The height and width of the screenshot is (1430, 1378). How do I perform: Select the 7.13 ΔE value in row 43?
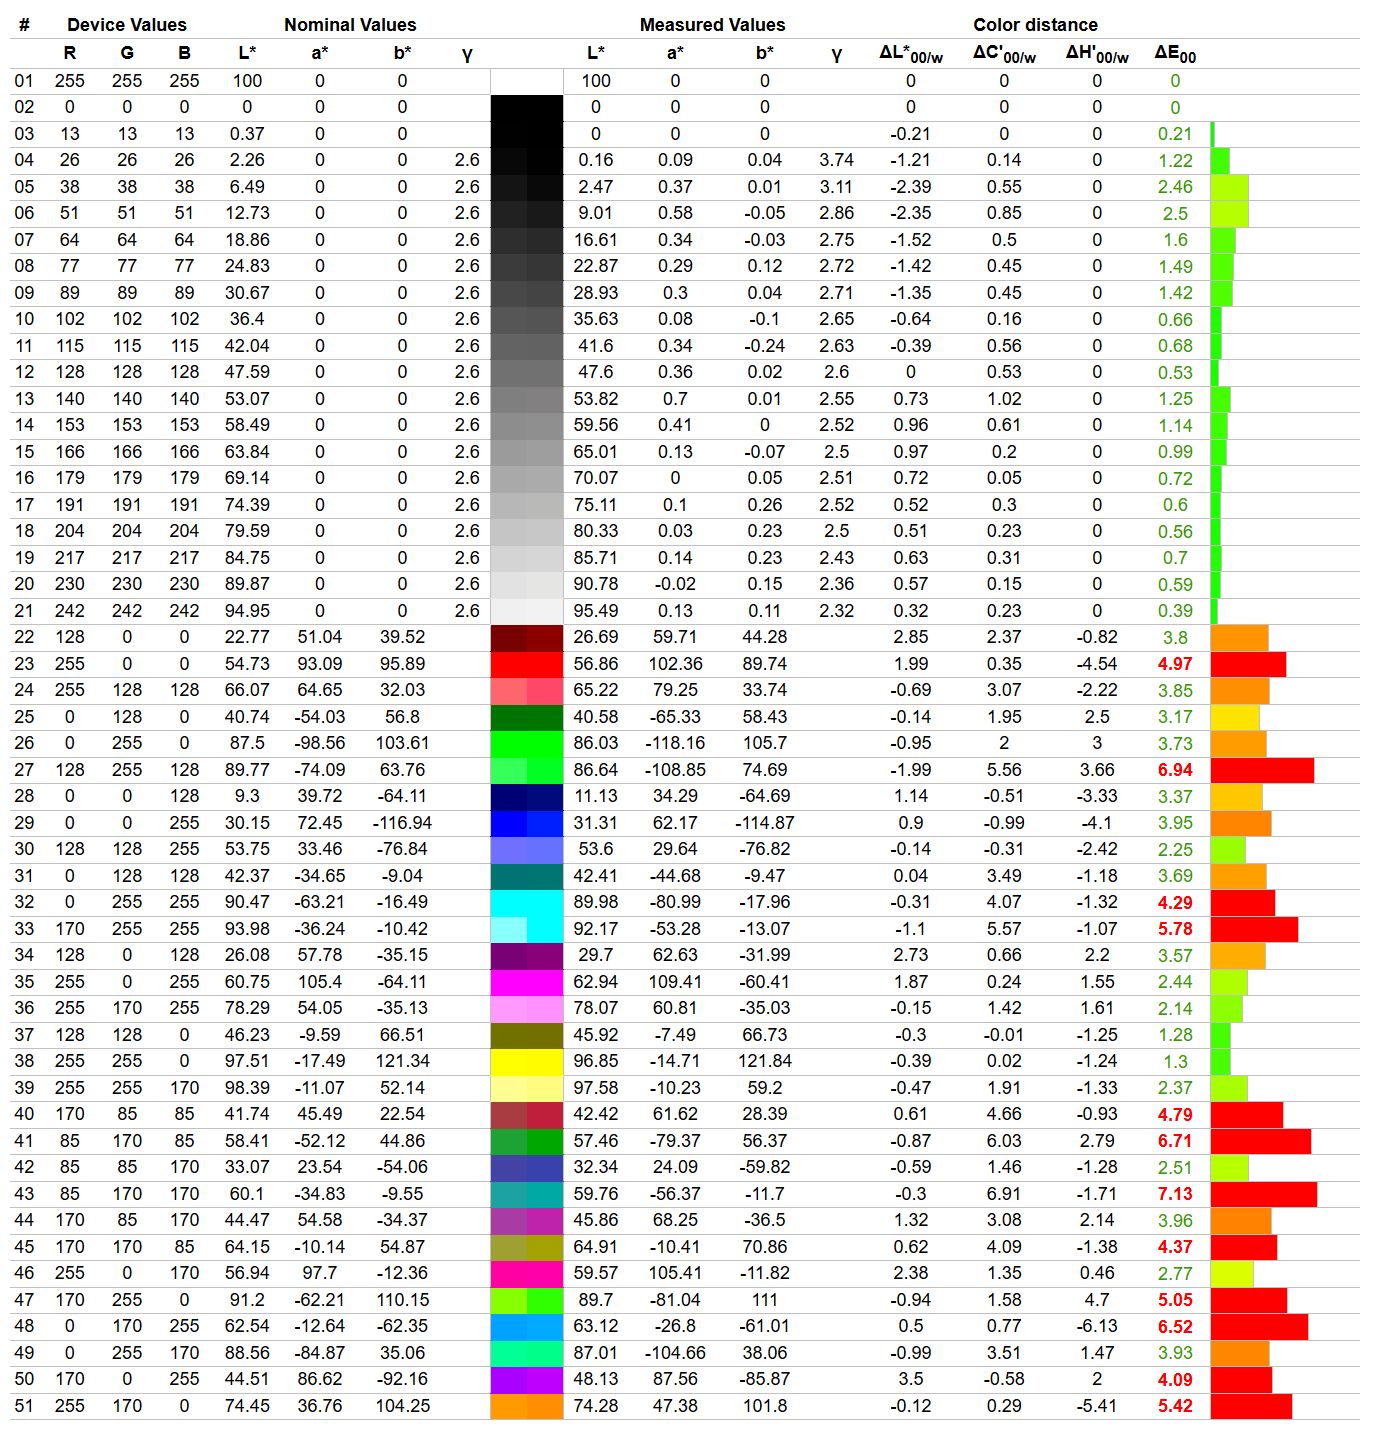tap(1175, 1194)
